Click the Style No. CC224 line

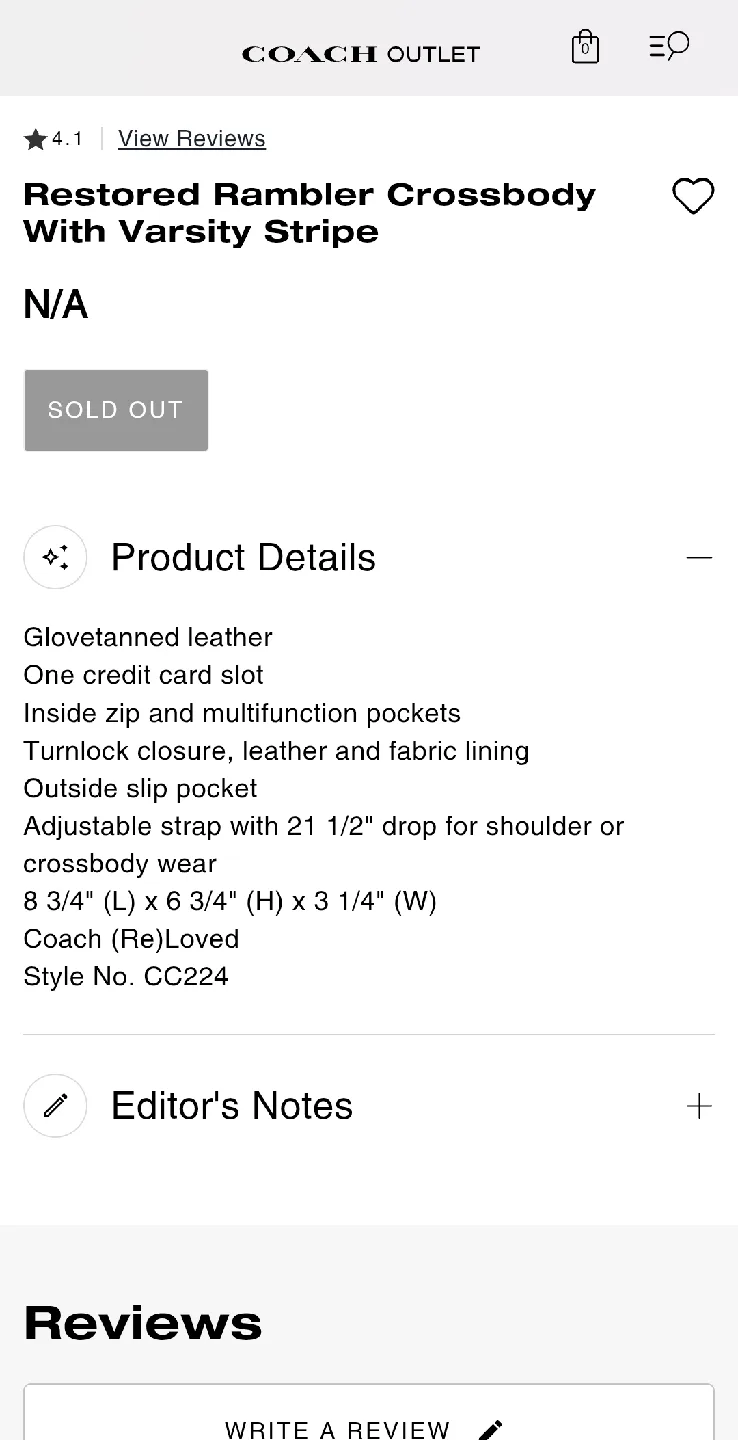point(126,976)
